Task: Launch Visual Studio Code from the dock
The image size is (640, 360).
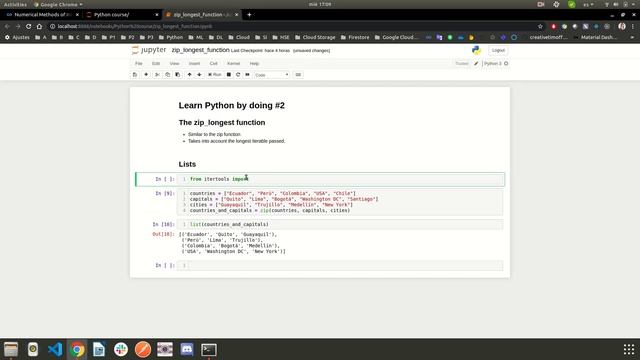Action: click(55, 349)
